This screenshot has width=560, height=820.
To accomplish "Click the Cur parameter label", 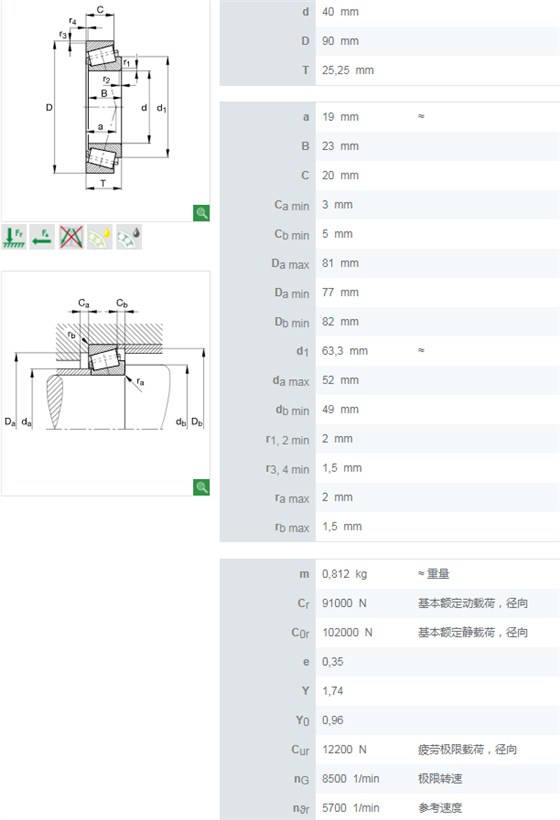I will [x=300, y=750].
